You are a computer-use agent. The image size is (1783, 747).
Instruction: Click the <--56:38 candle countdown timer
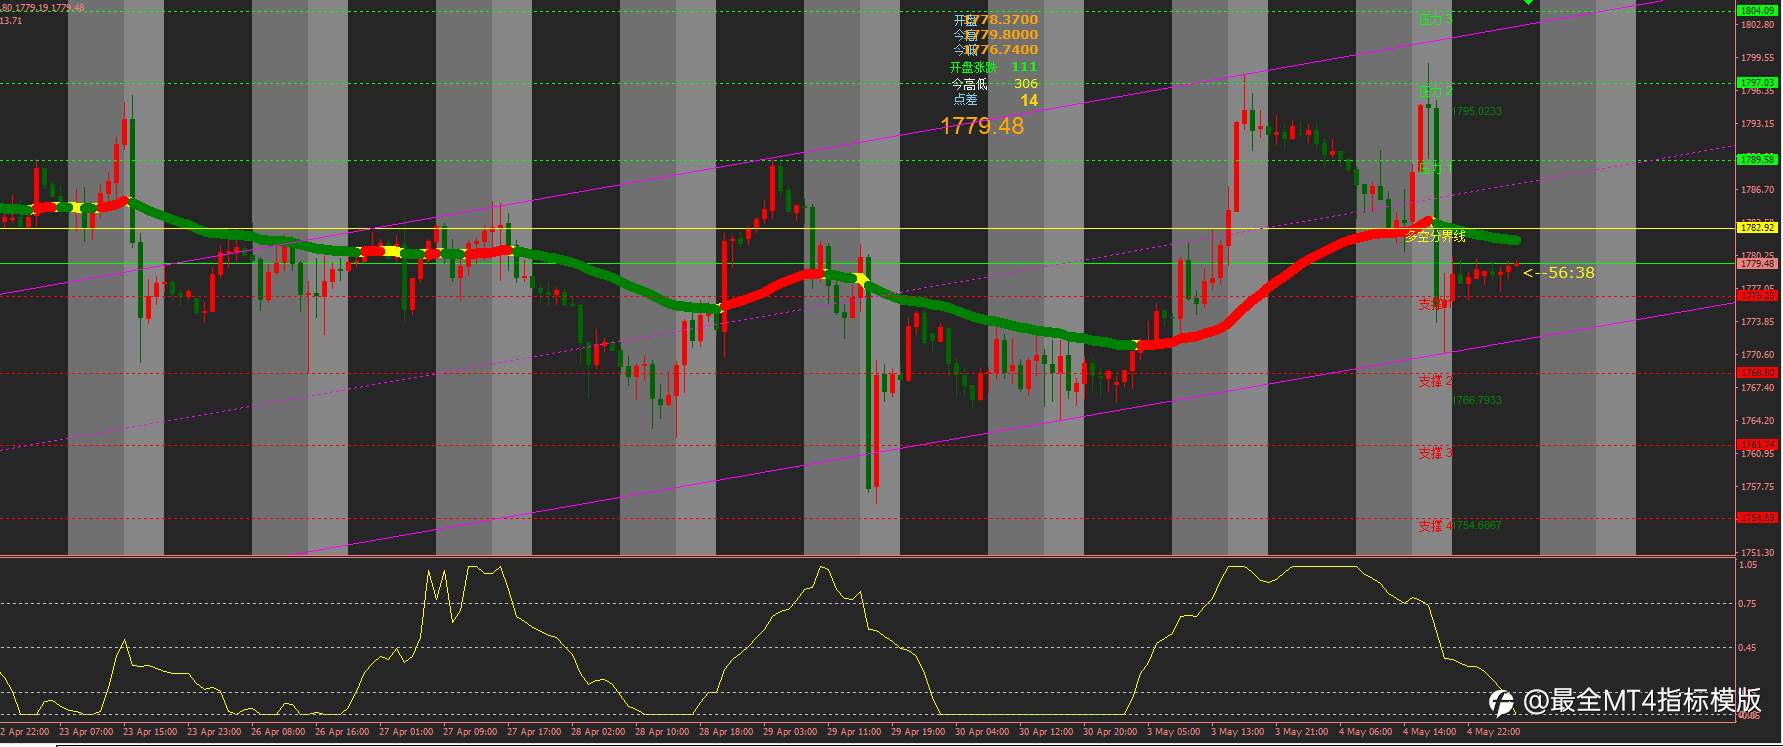(x=1559, y=272)
